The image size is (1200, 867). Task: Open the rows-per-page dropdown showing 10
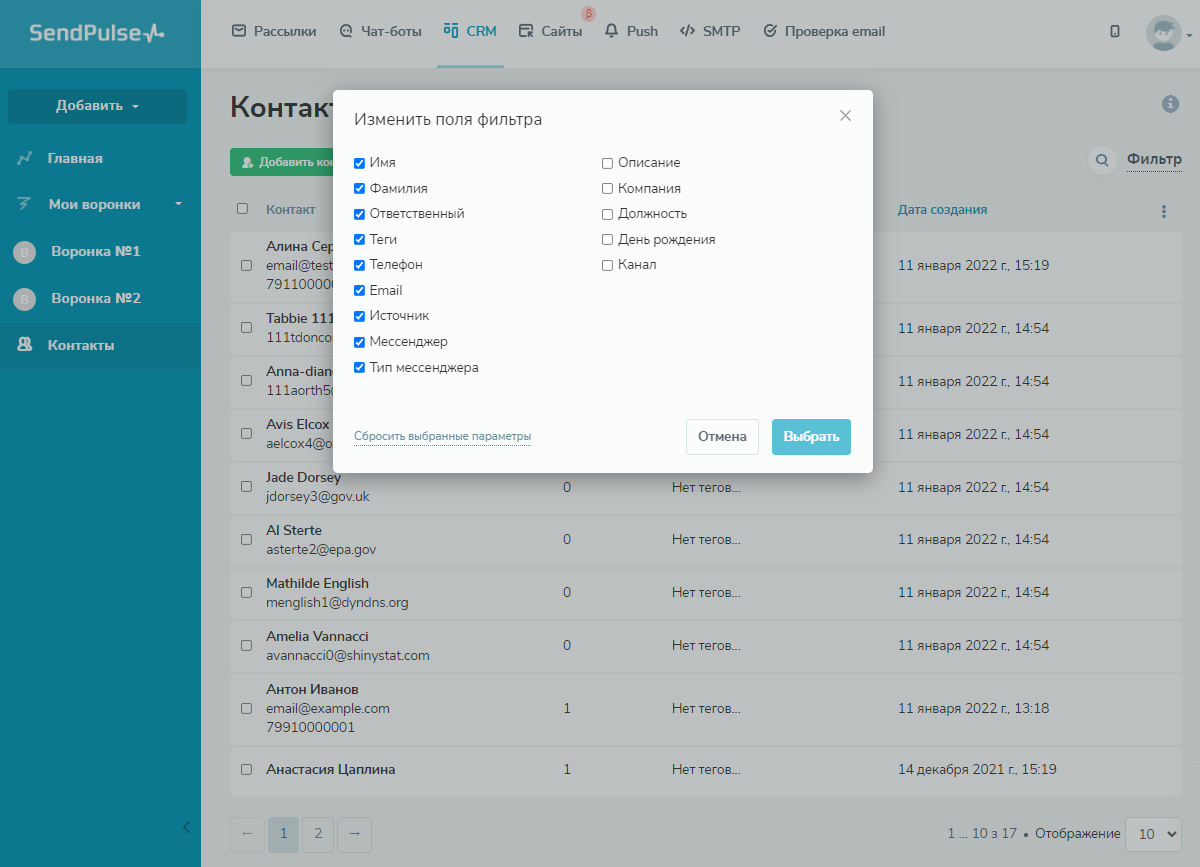(1153, 833)
